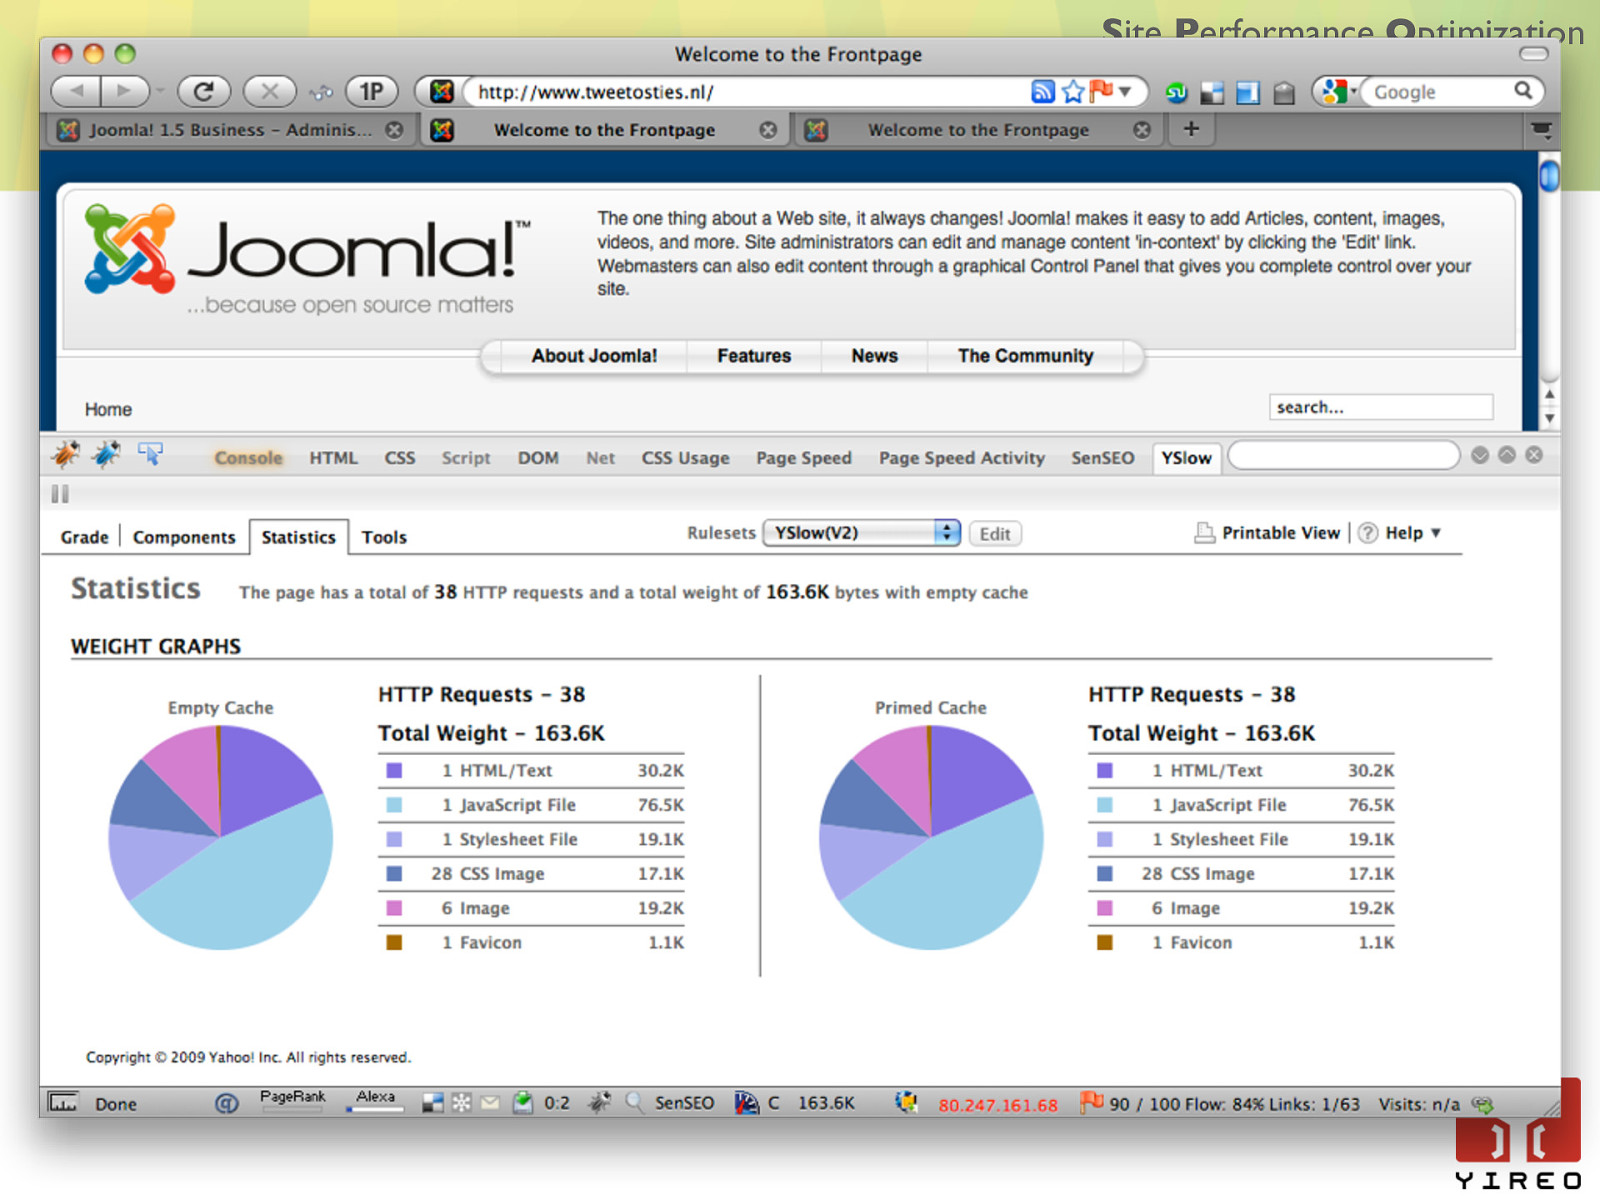Screen dimensions: 1600x1200
Task: Click Primed Cache Favicon brown swatch
Action: tap(1105, 943)
